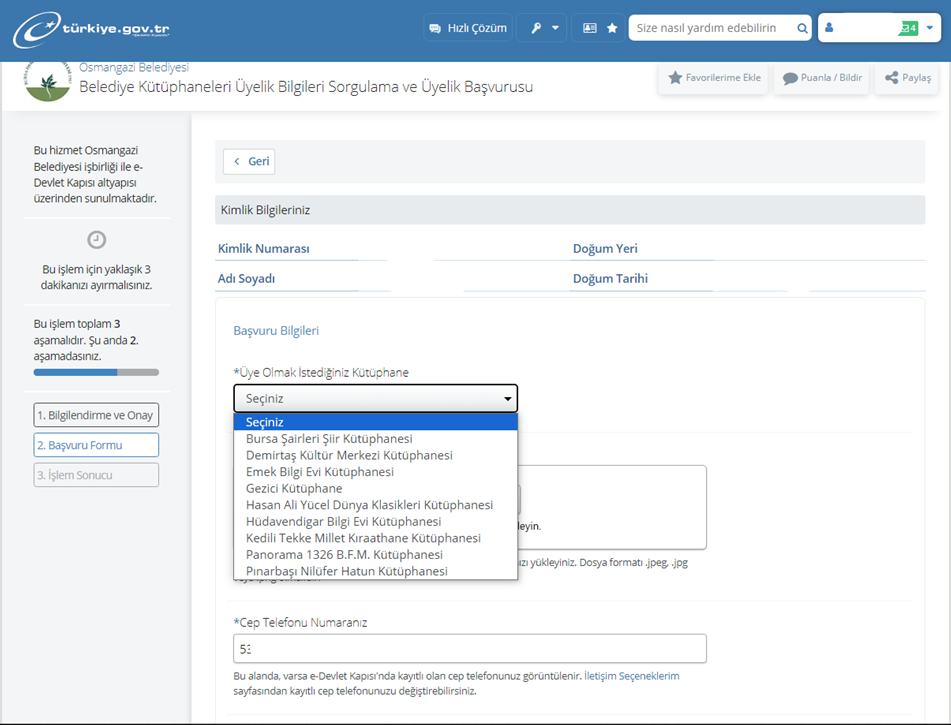Select step 2. Başvuru Formu

(x=96, y=445)
